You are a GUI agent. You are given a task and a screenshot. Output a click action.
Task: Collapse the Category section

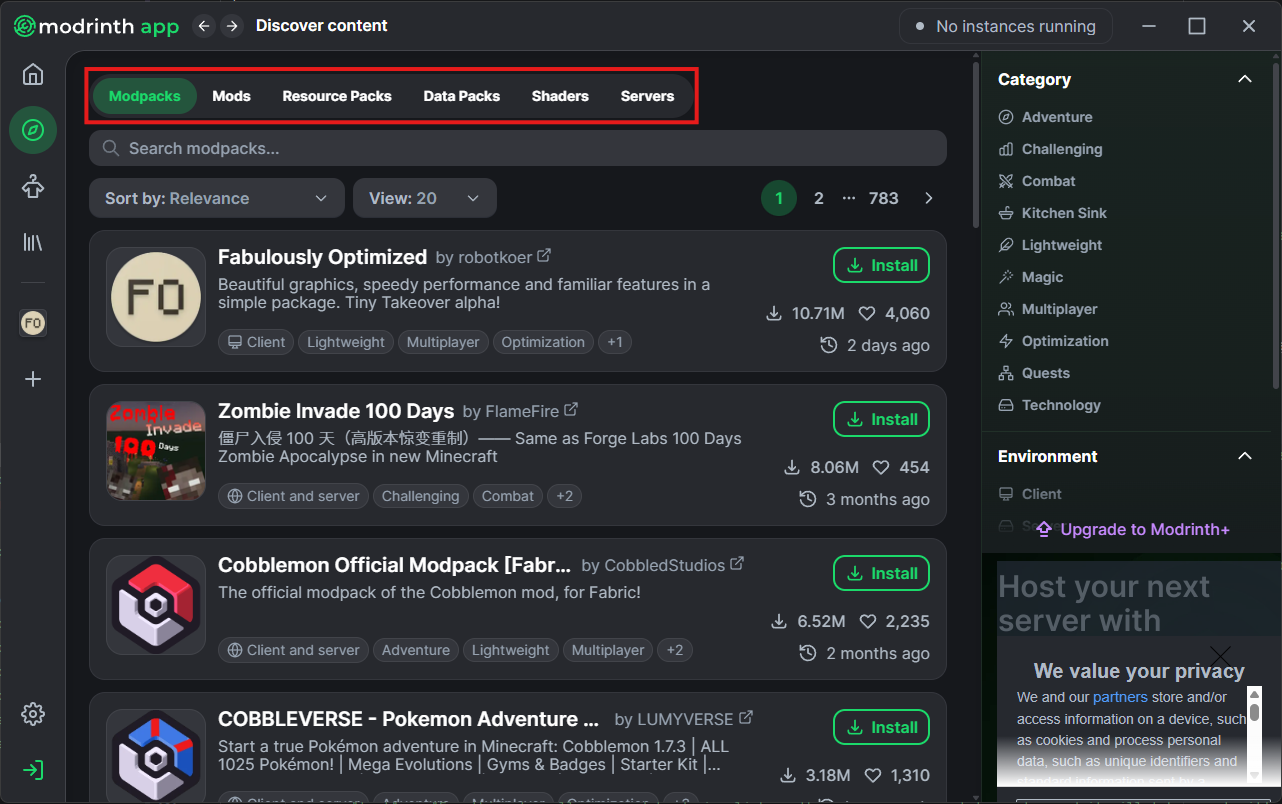pos(1245,79)
